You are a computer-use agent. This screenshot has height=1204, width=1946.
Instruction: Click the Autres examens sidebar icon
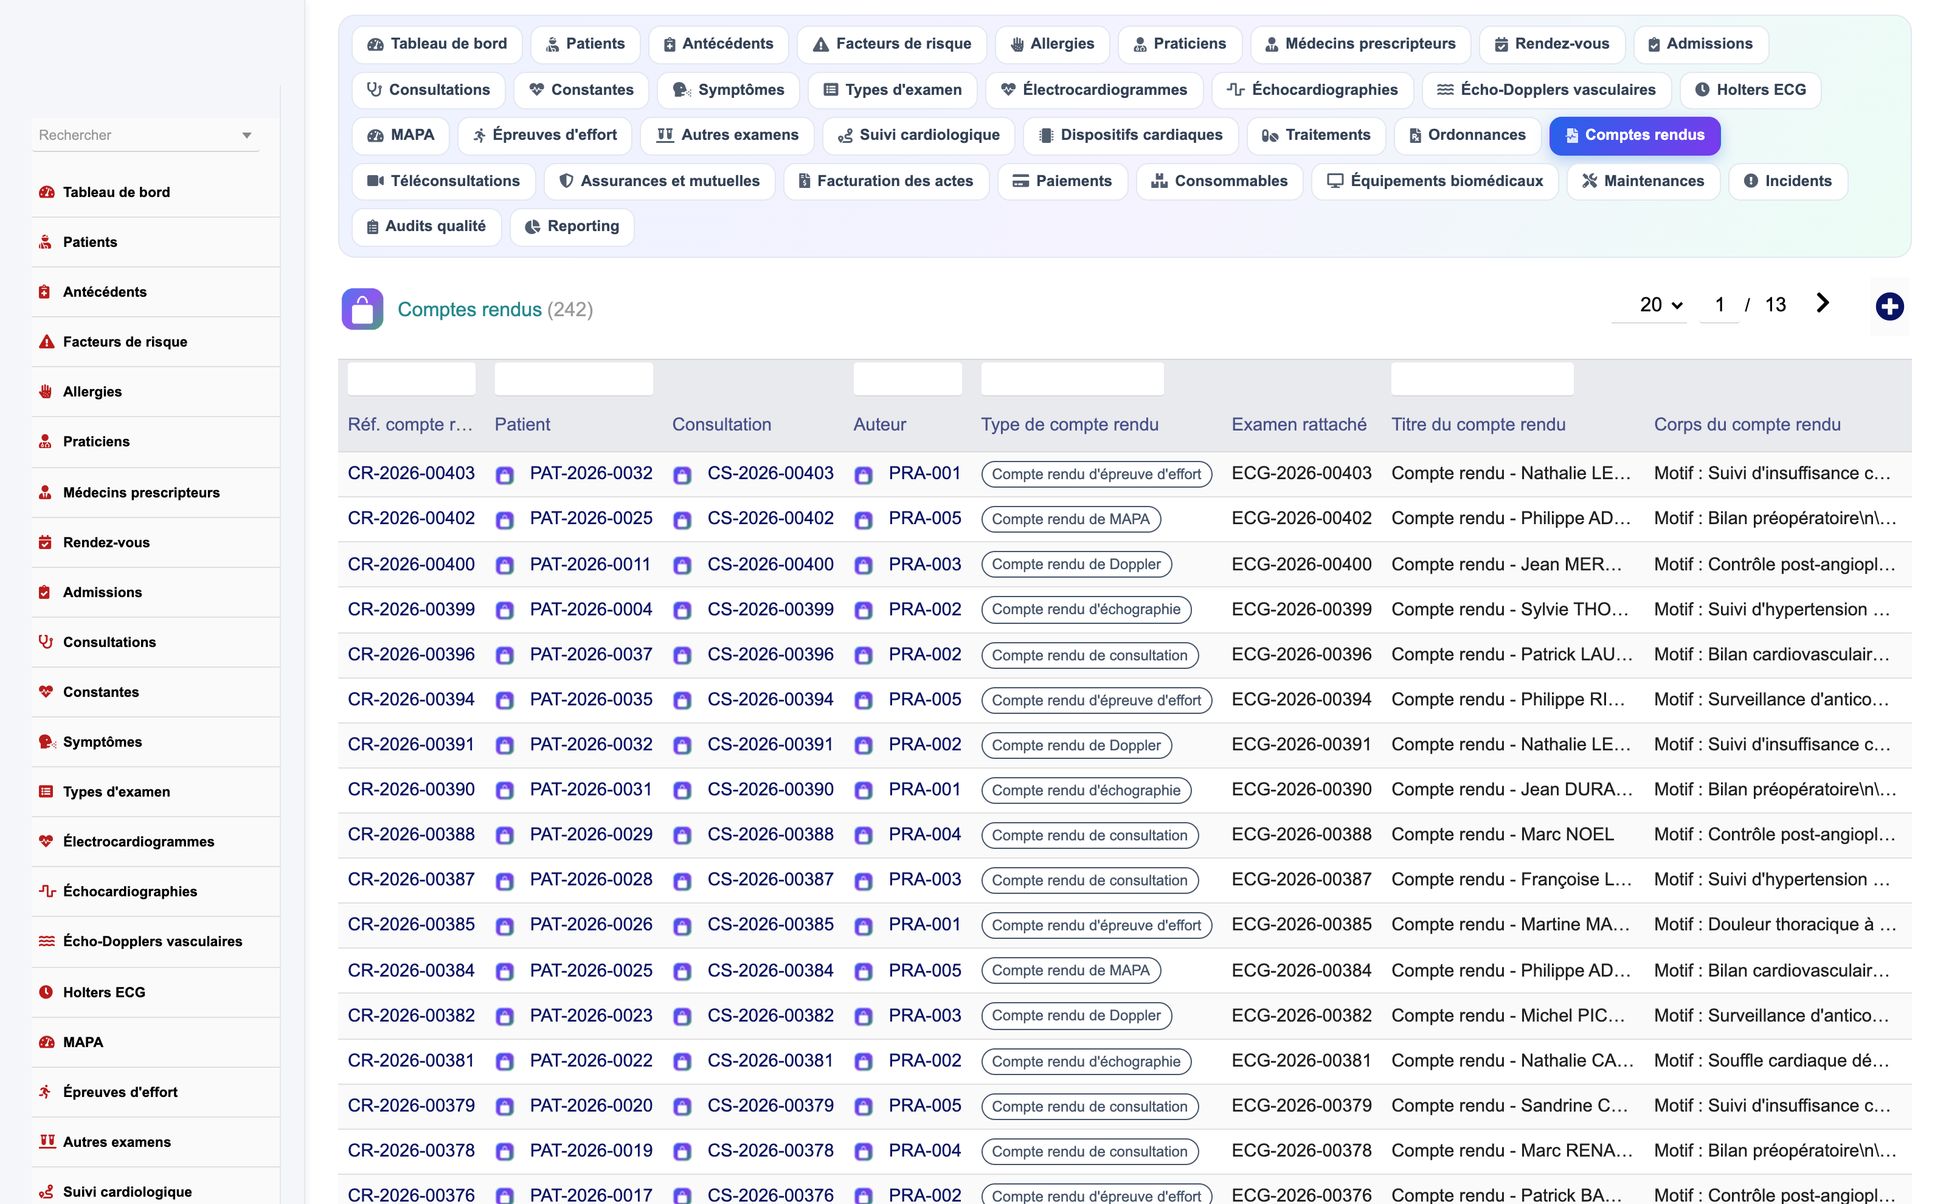point(46,1142)
